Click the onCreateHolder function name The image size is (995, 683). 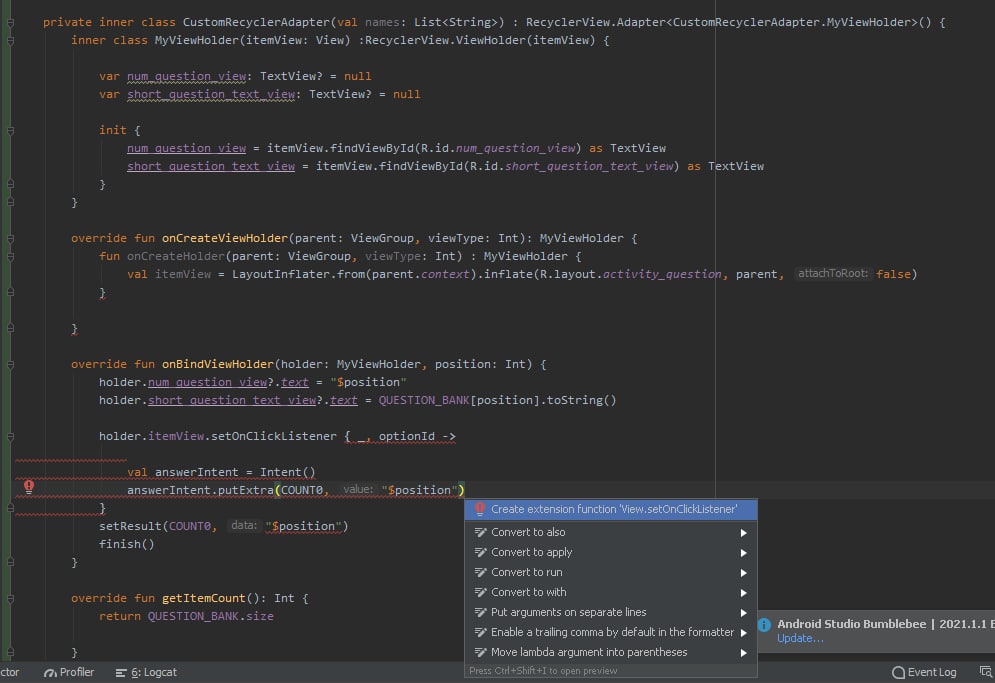coord(176,256)
